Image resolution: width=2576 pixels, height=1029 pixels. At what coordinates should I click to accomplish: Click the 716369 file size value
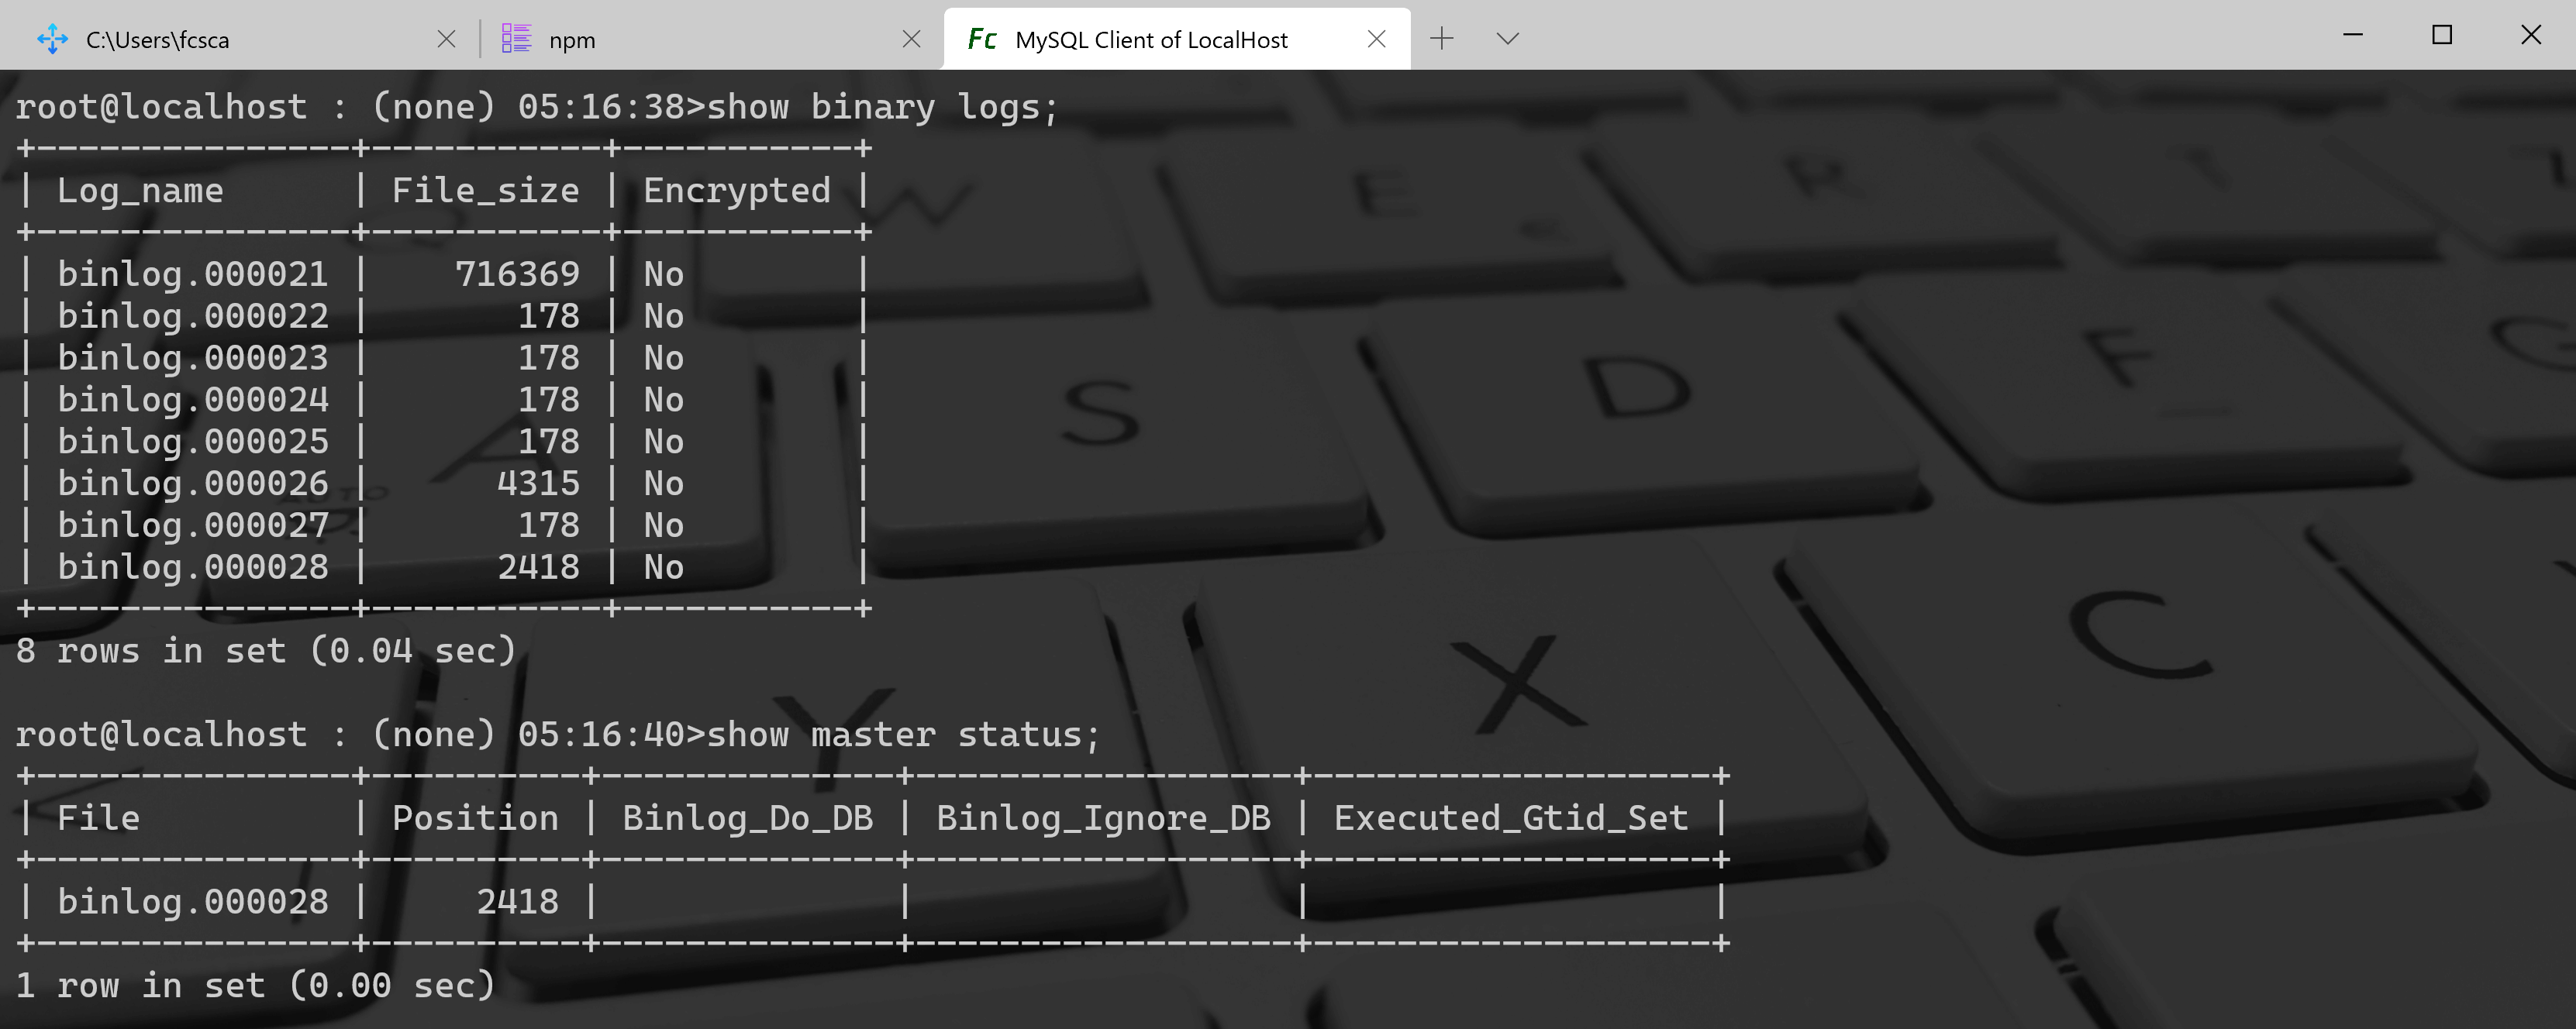tap(517, 274)
